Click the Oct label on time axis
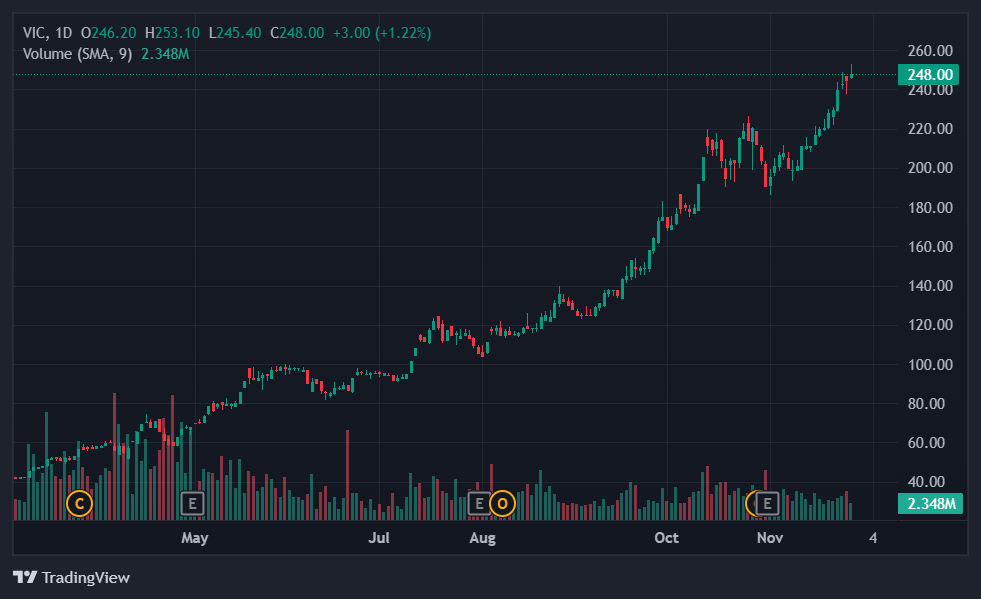 coord(666,539)
